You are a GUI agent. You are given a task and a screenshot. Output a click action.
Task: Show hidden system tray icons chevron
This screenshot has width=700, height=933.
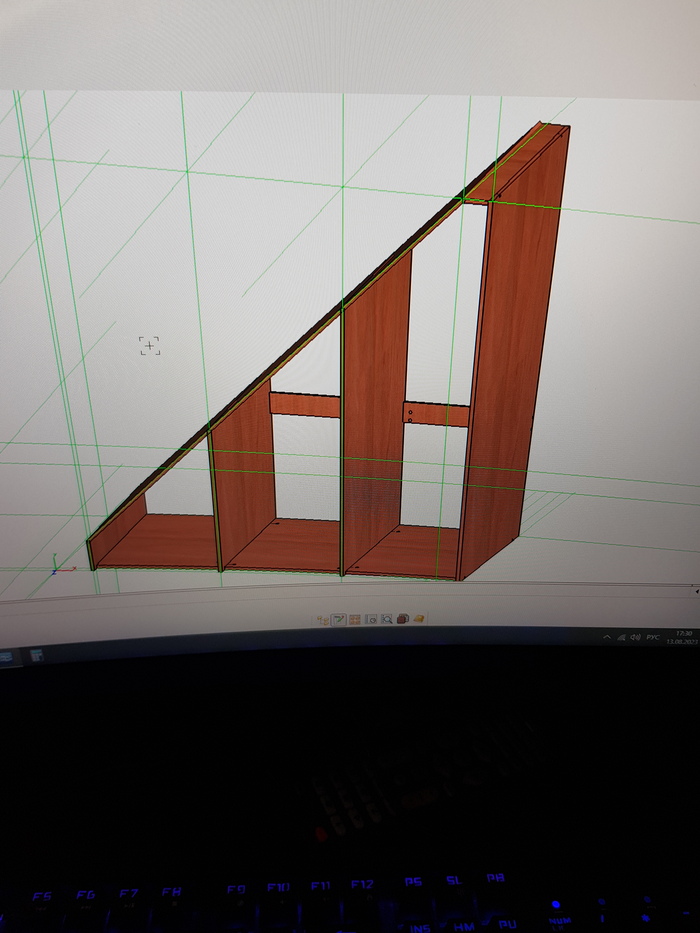click(x=607, y=637)
